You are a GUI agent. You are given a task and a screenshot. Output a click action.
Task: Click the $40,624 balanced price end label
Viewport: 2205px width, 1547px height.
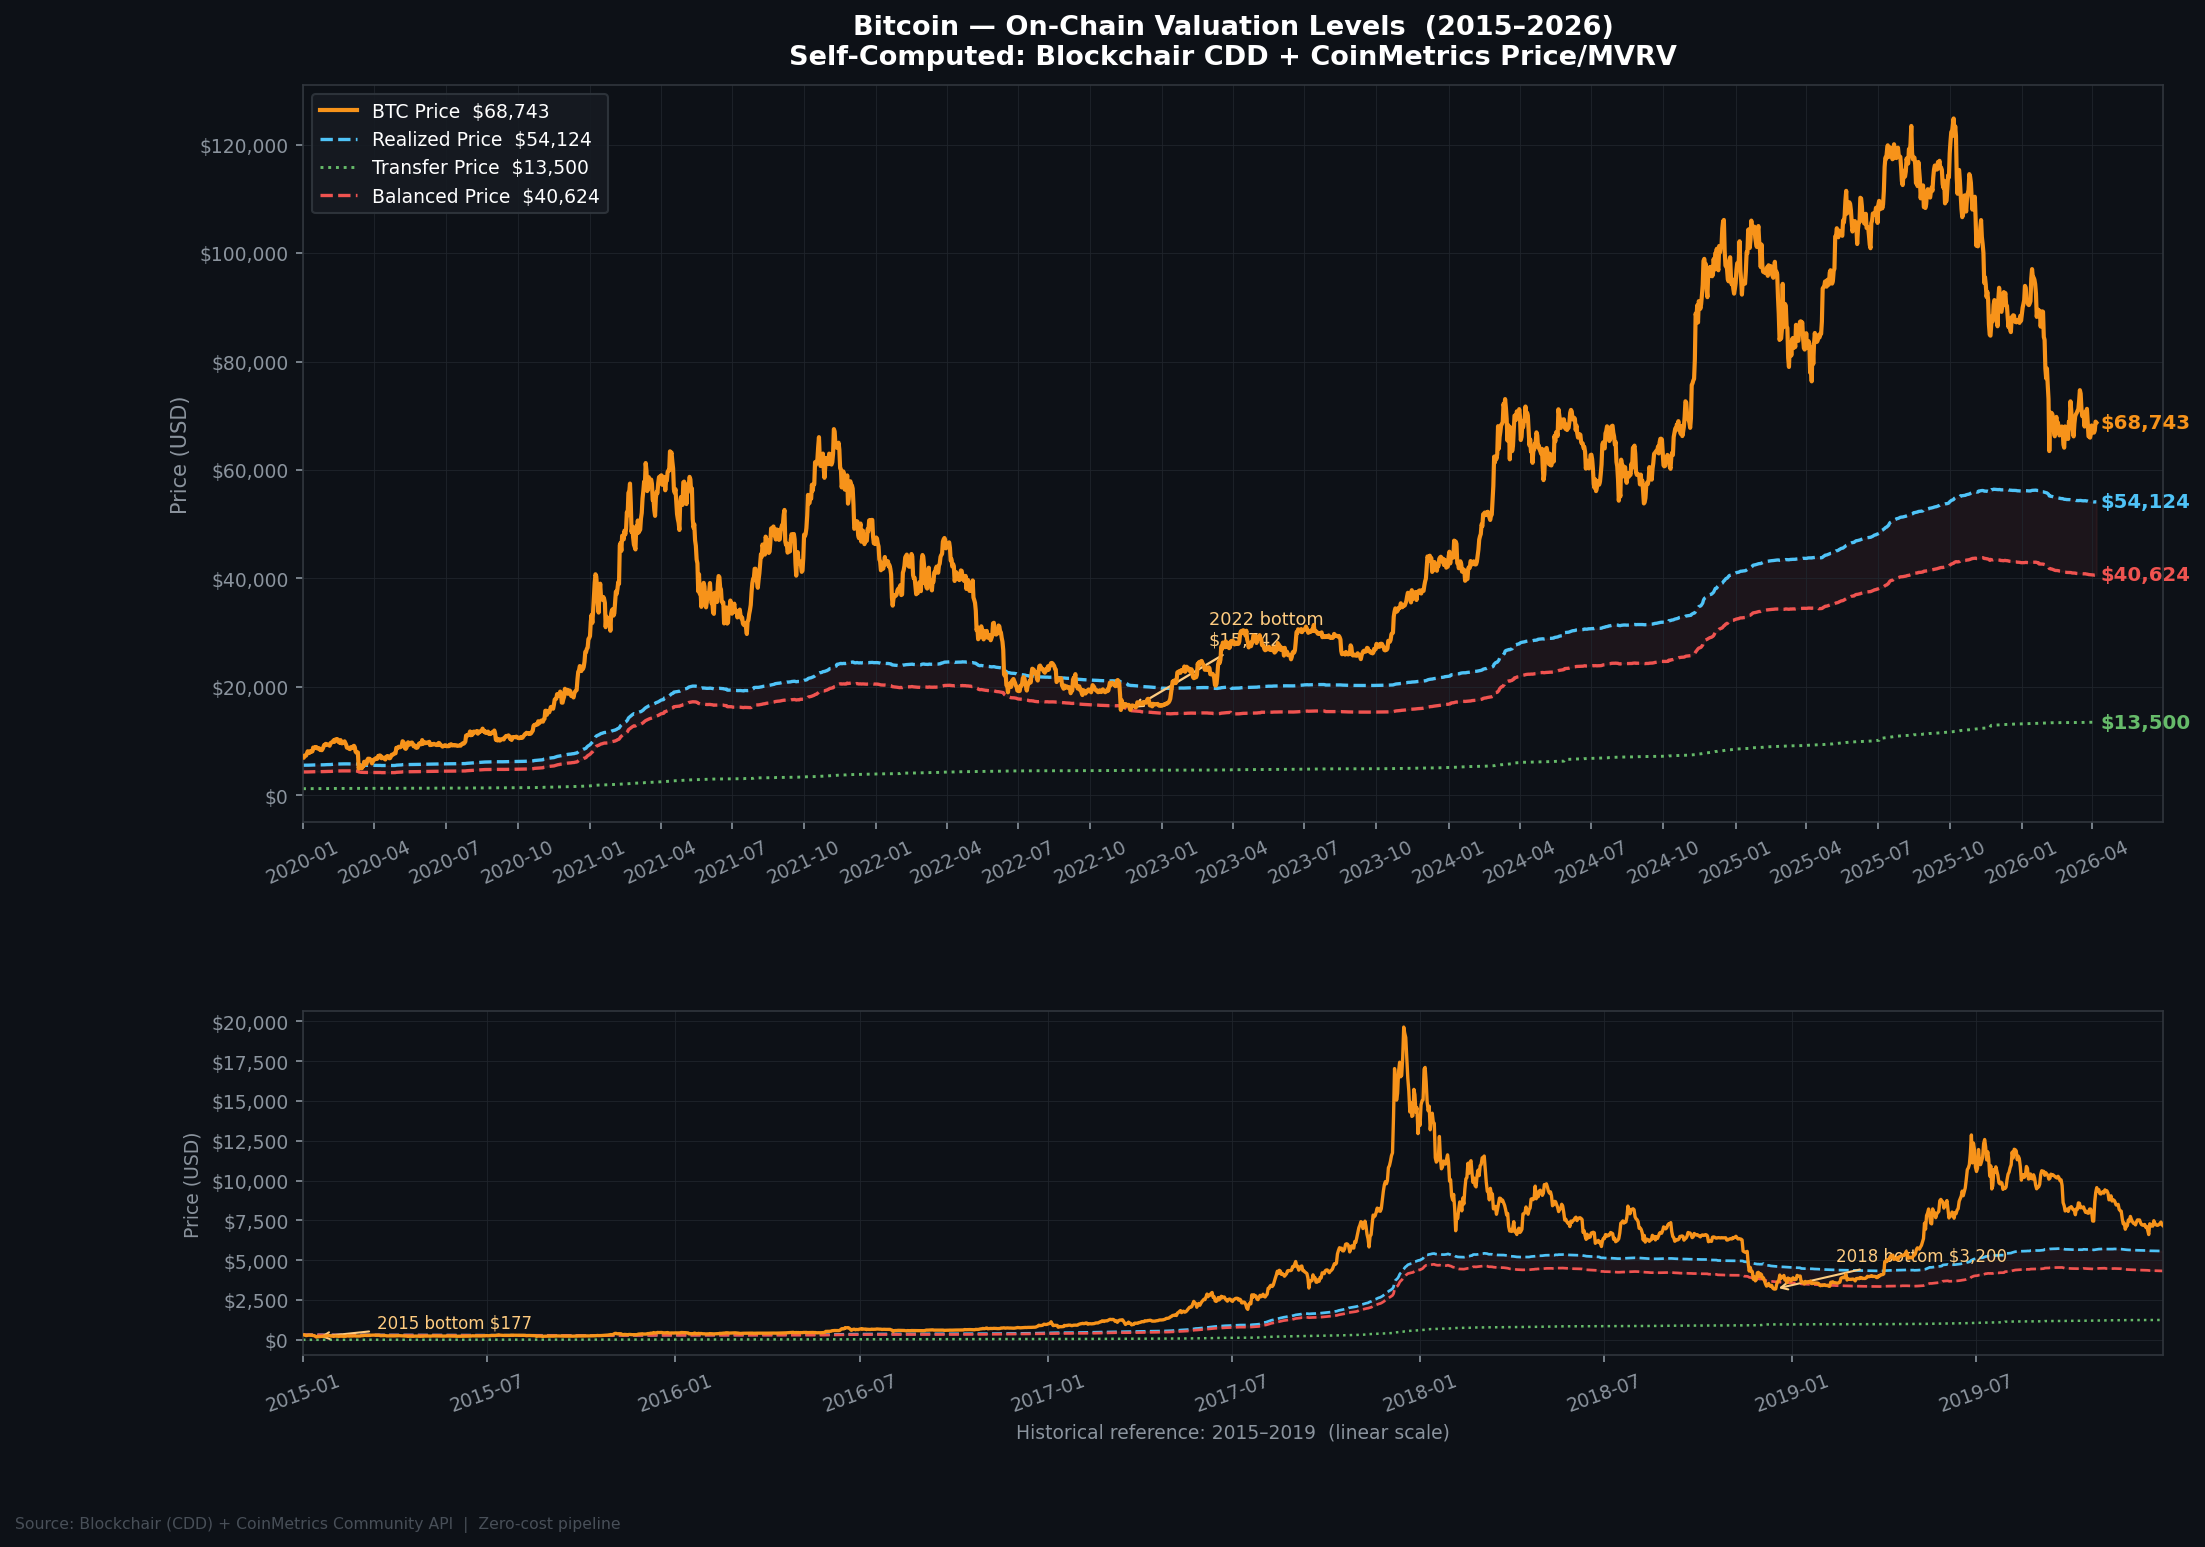[2144, 574]
